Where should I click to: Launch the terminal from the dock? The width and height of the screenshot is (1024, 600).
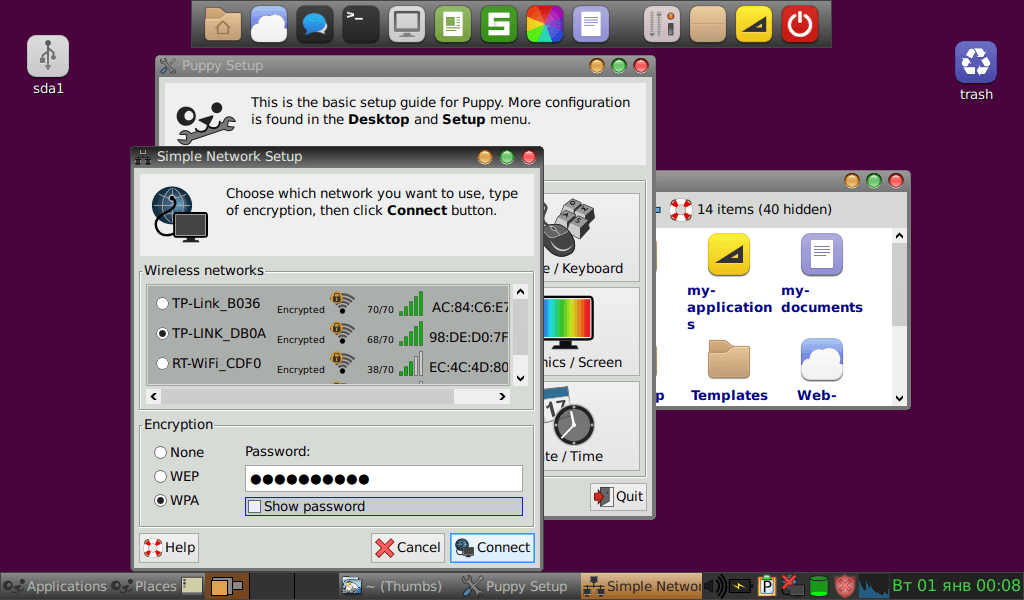(360, 24)
